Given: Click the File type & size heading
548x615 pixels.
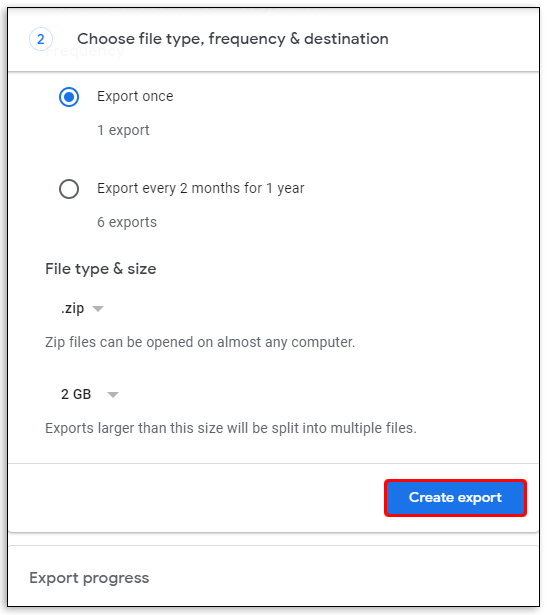Looking at the screenshot, I should (x=101, y=269).
